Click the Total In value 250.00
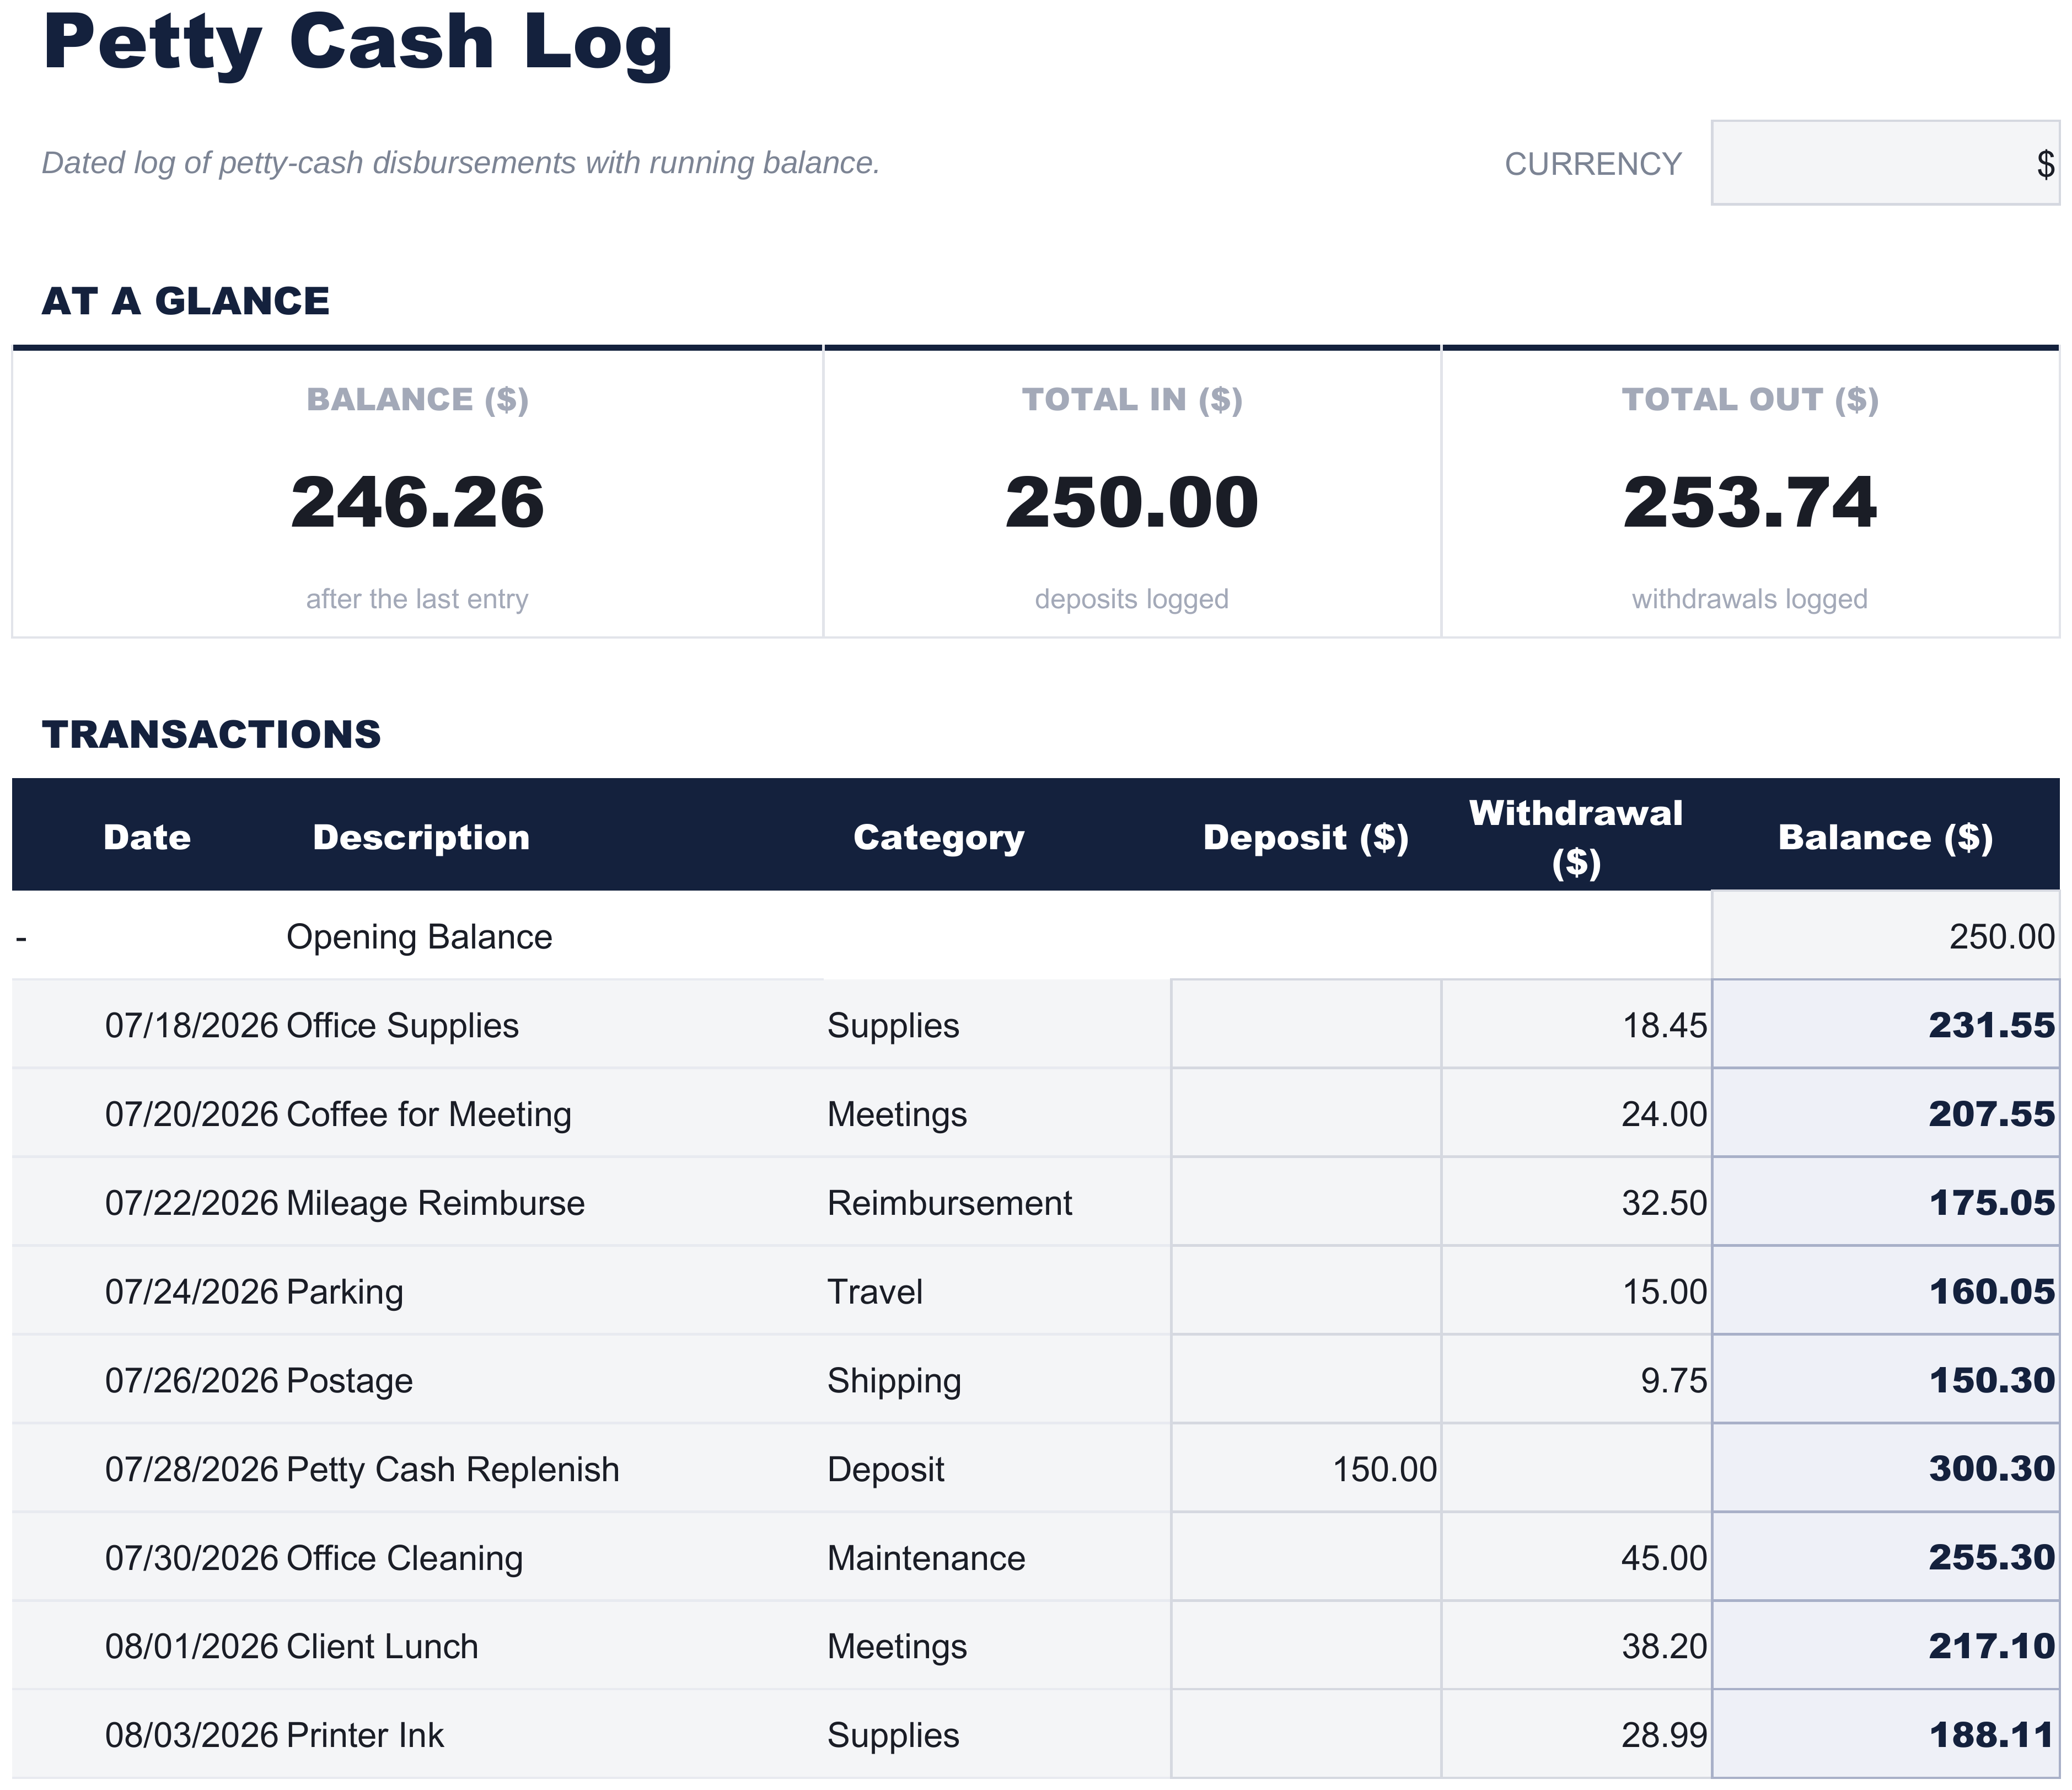2072x1790 pixels. [x=1131, y=502]
